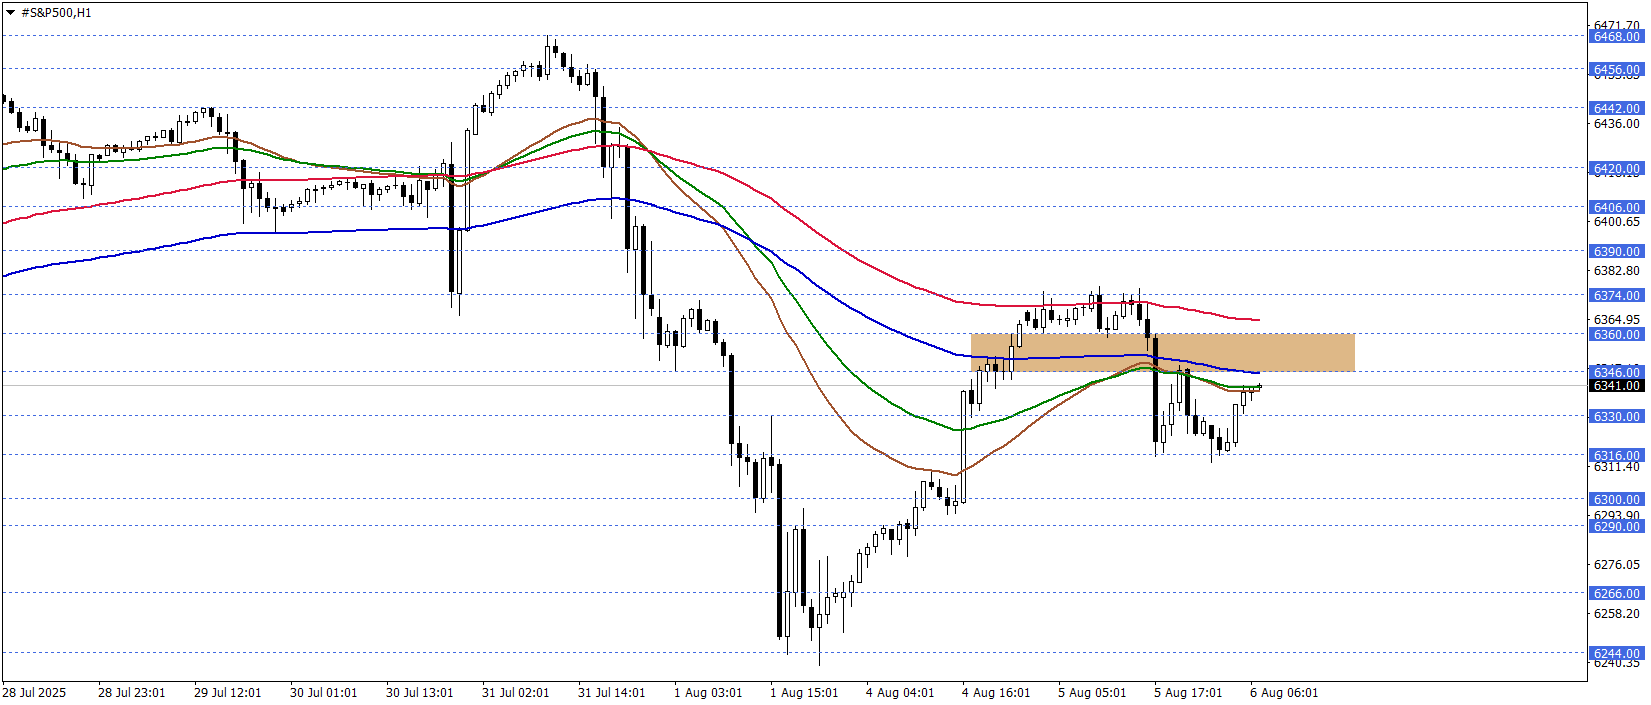Click the 30 Jul 01:01 time label
The image size is (1651, 705).
tap(324, 693)
